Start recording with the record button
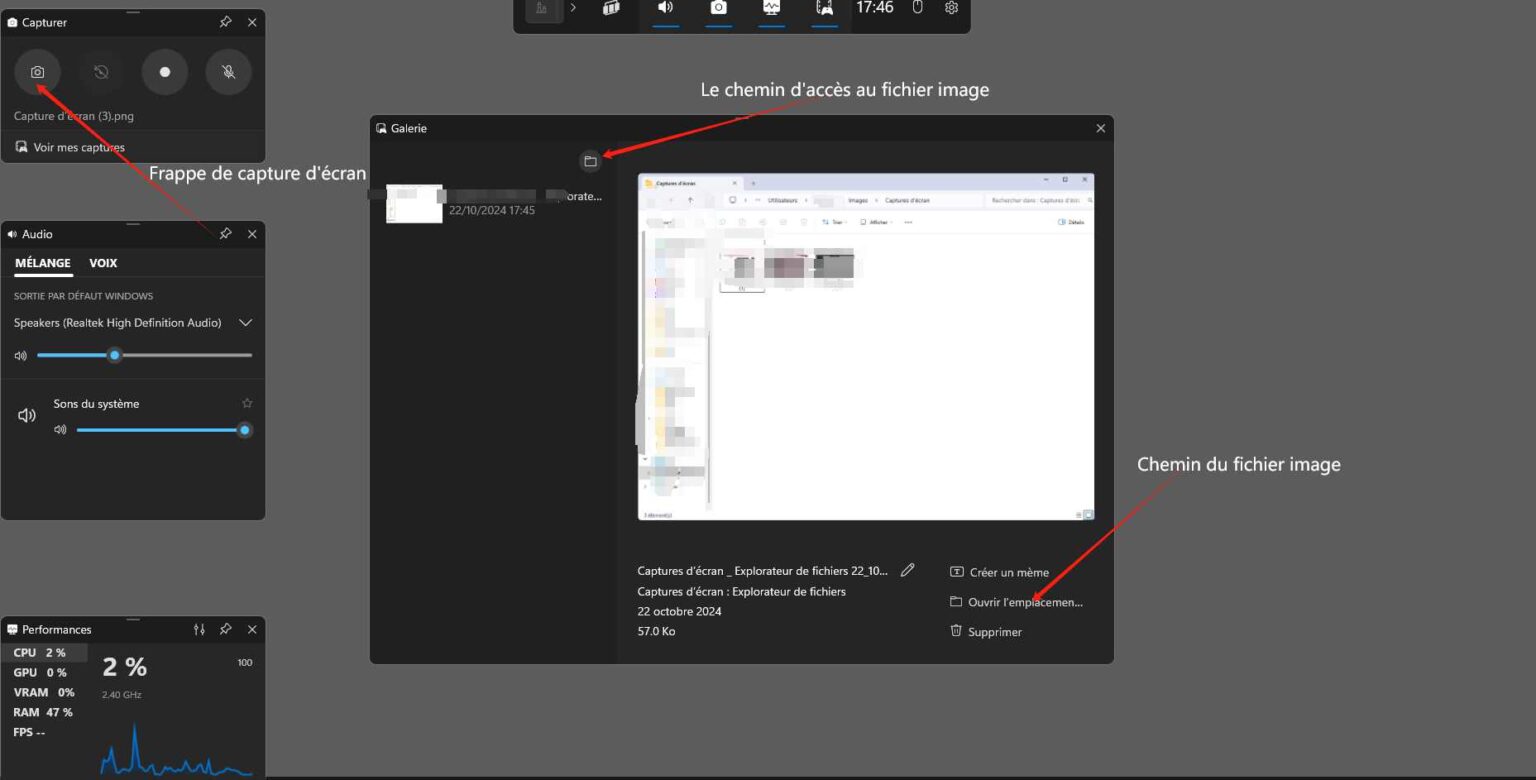 [165, 72]
